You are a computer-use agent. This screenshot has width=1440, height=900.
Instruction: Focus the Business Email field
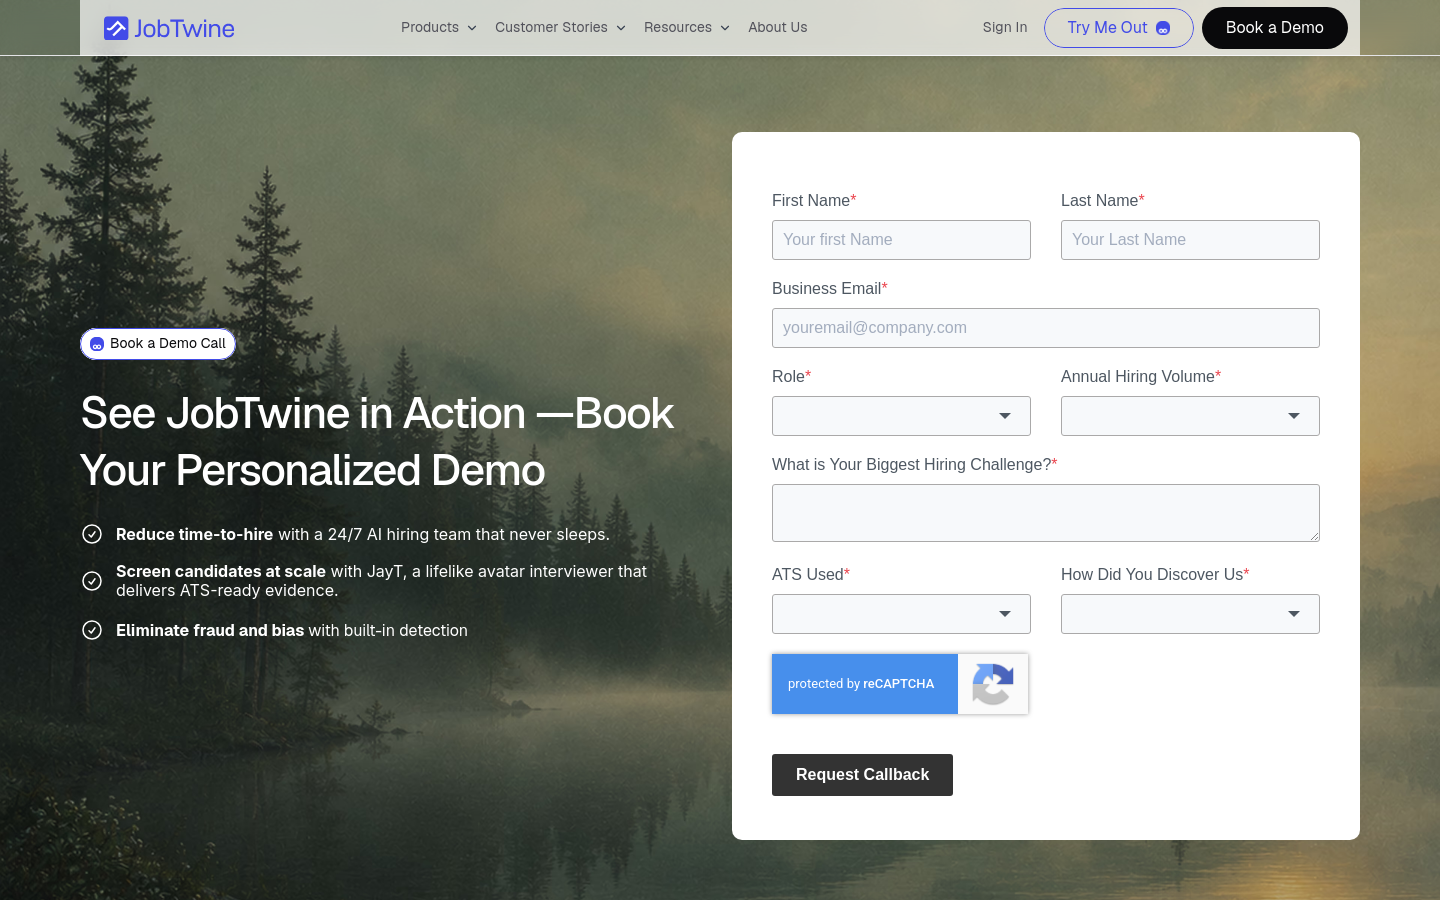click(x=1045, y=328)
